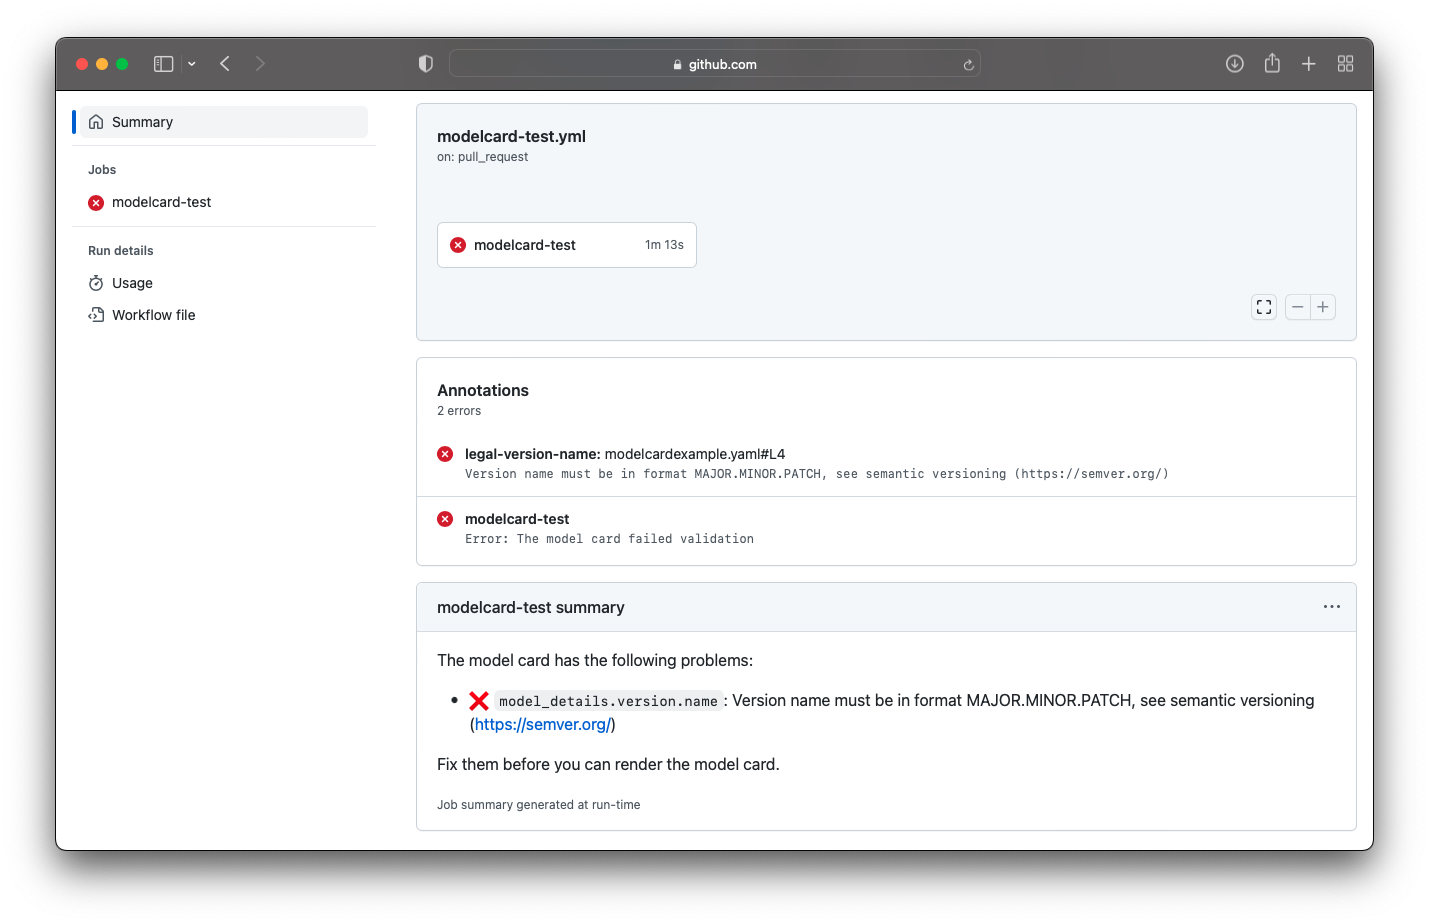Image resolution: width=1429 pixels, height=924 pixels.
Task: Open the Workflow file link
Action: (x=153, y=315)
